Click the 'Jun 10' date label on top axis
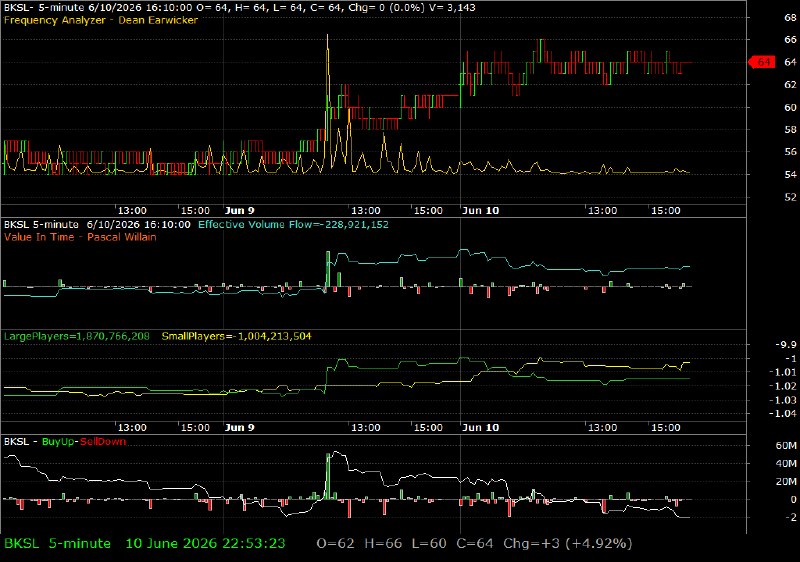This screenshot has height=562, width=800. click(x=480, y=211)
